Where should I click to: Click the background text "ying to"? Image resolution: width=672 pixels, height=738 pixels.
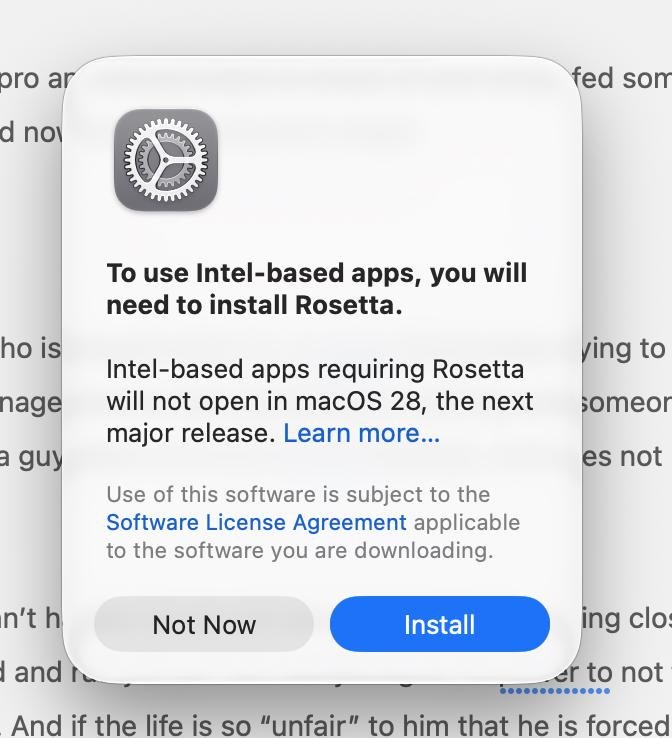(x=624, y=350)
